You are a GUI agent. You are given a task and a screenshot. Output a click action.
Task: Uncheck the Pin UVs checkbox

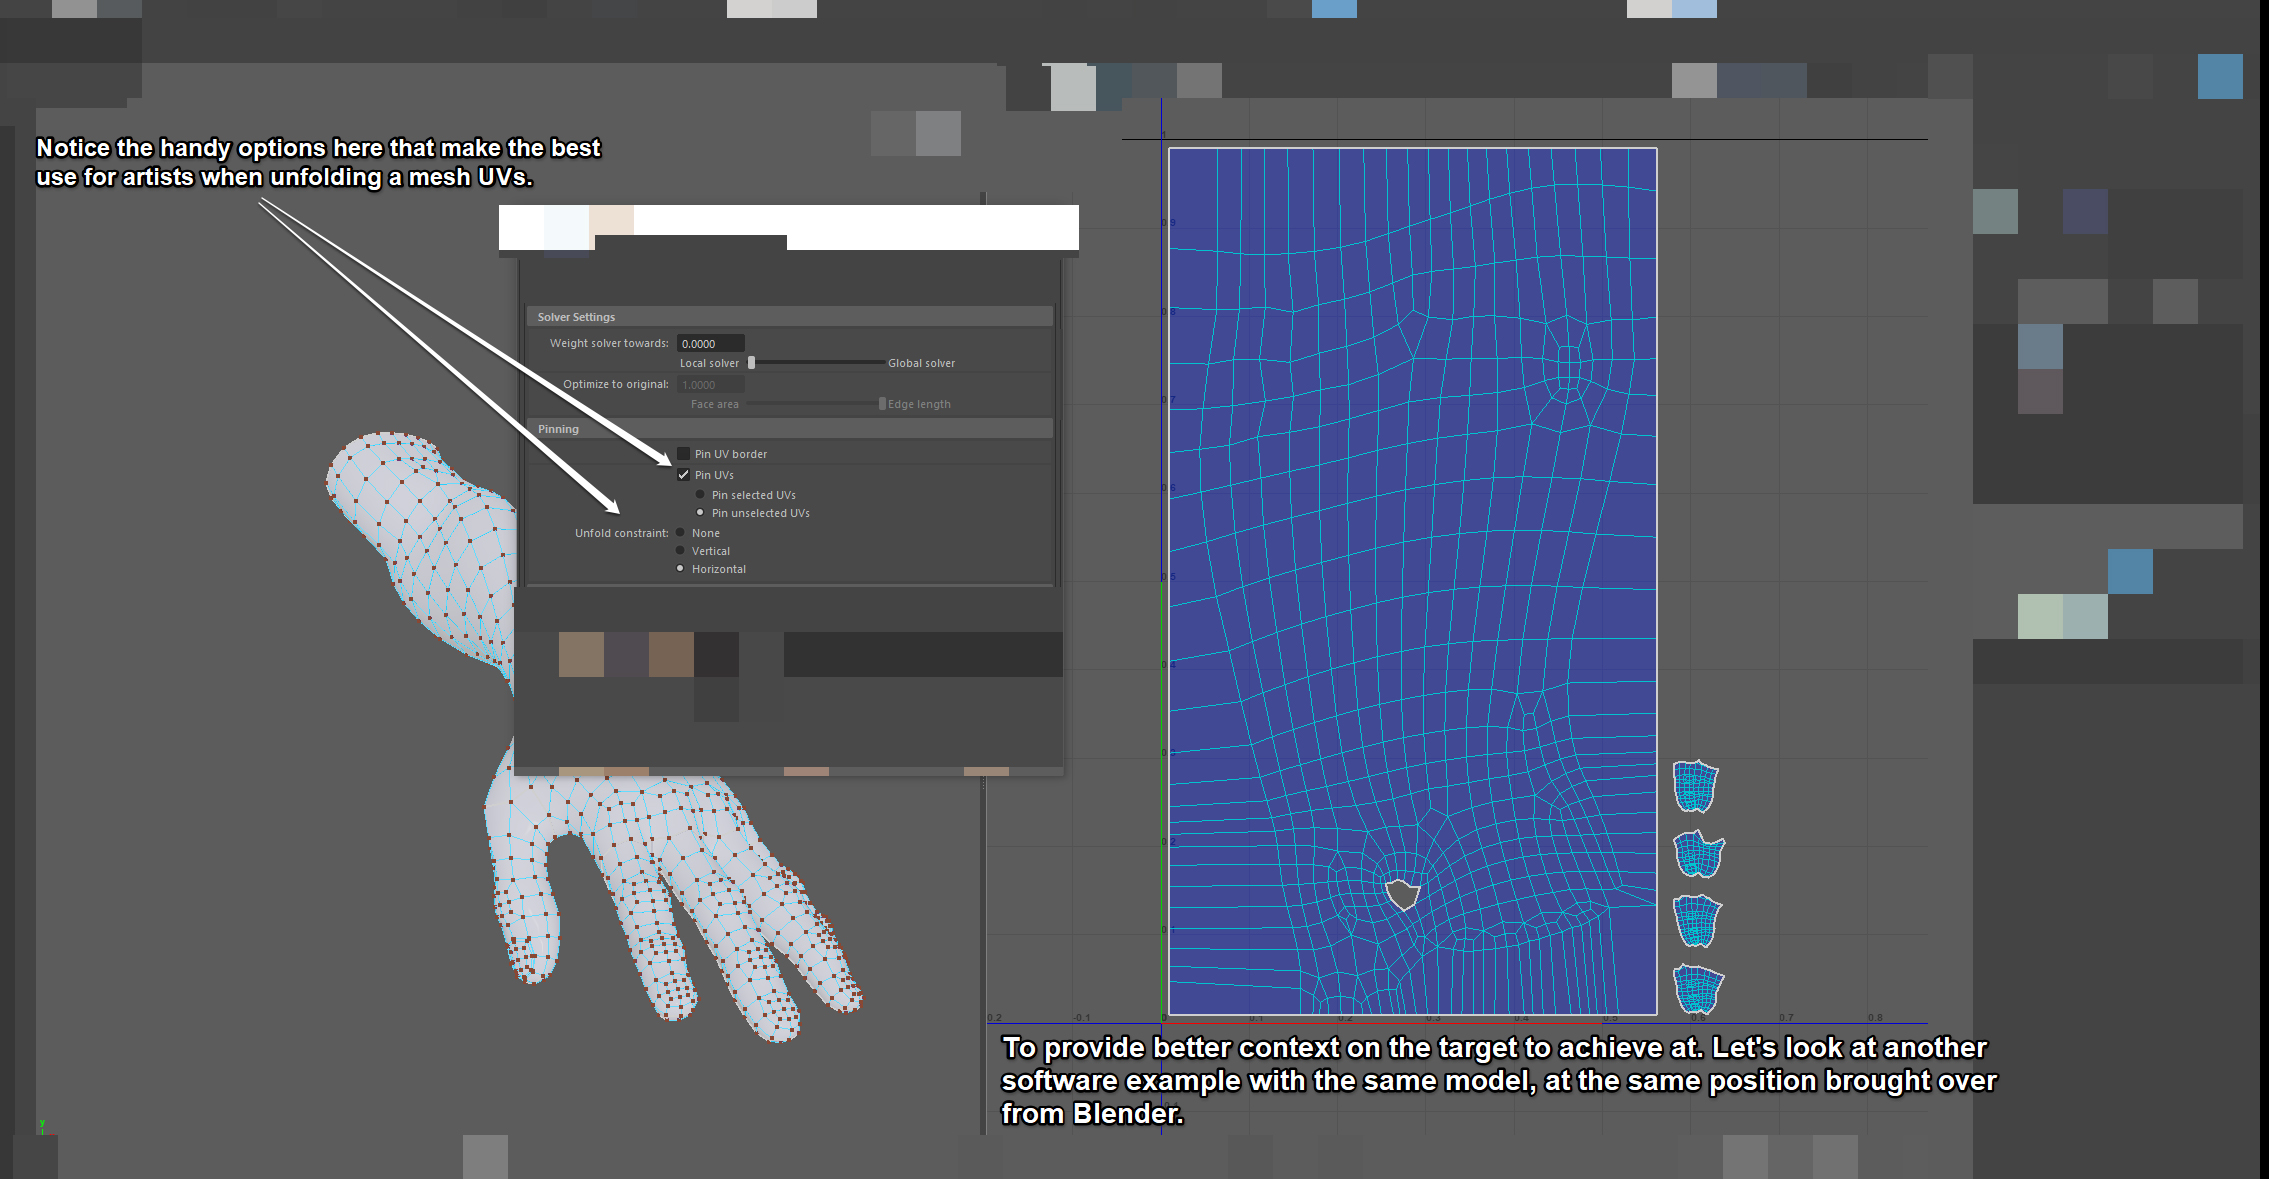pyautogui.click(x=683, y=475)
